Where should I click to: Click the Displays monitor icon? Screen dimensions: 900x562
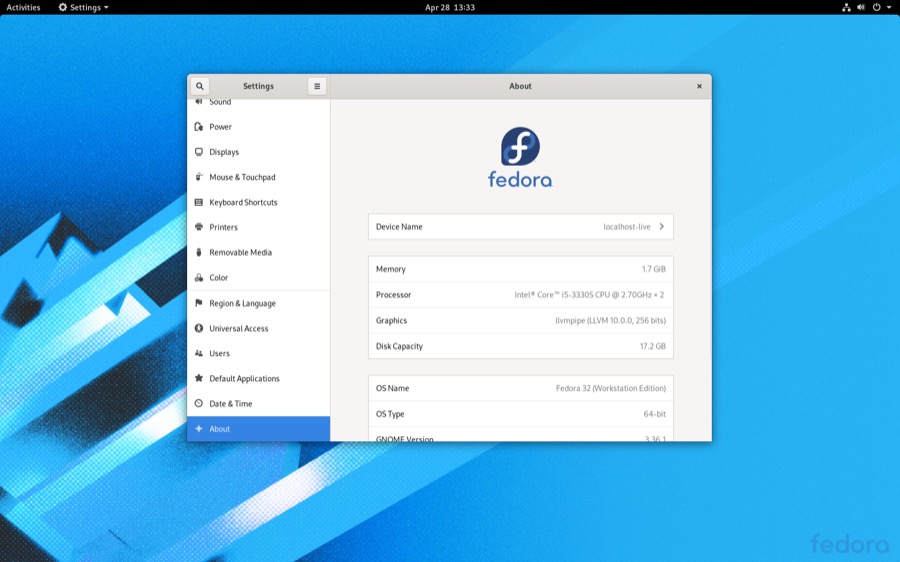click(x=199, y=152)
